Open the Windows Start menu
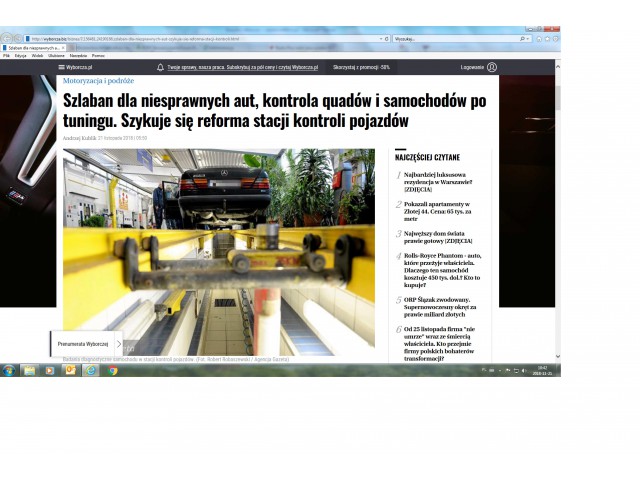Image resolution: width=640 pixels, height=480 pixels. point(8,370)
